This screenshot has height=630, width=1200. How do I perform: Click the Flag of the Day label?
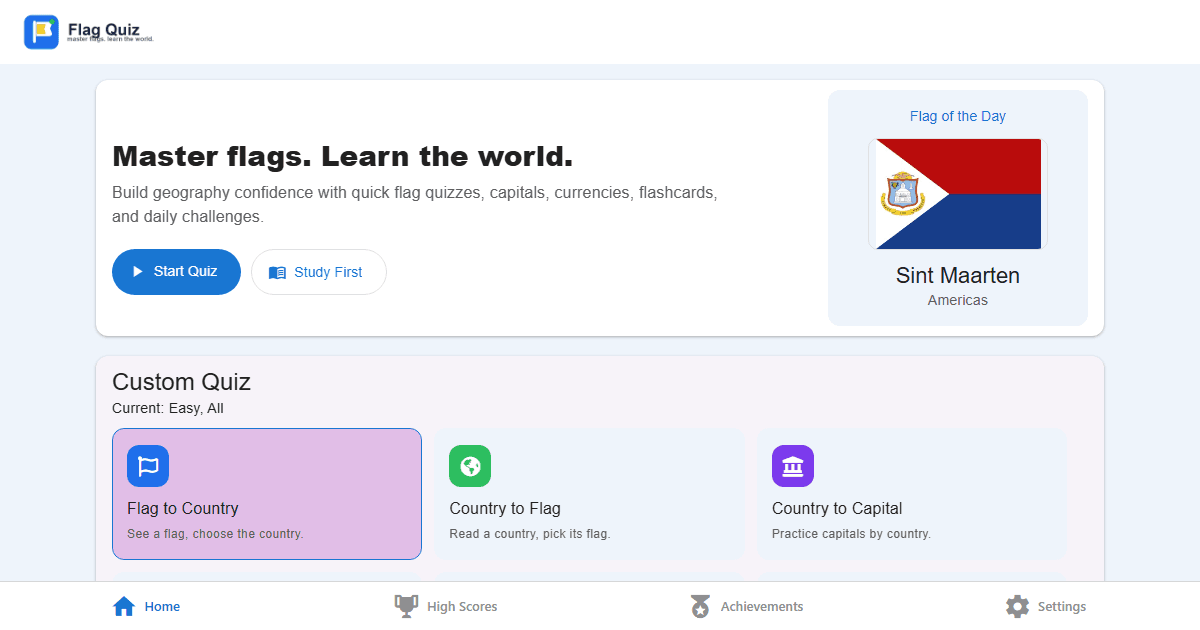click(958, 116)
